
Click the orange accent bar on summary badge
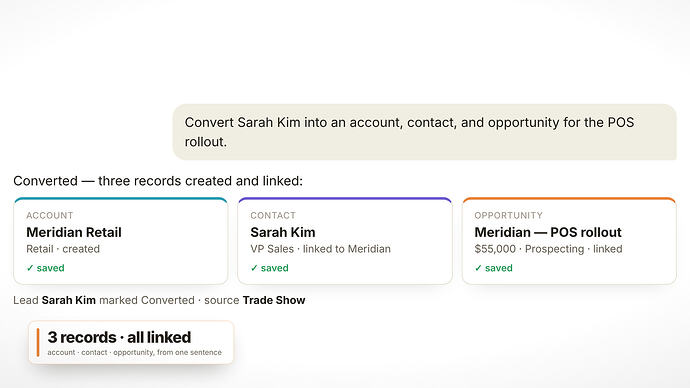tap(38, 342)
